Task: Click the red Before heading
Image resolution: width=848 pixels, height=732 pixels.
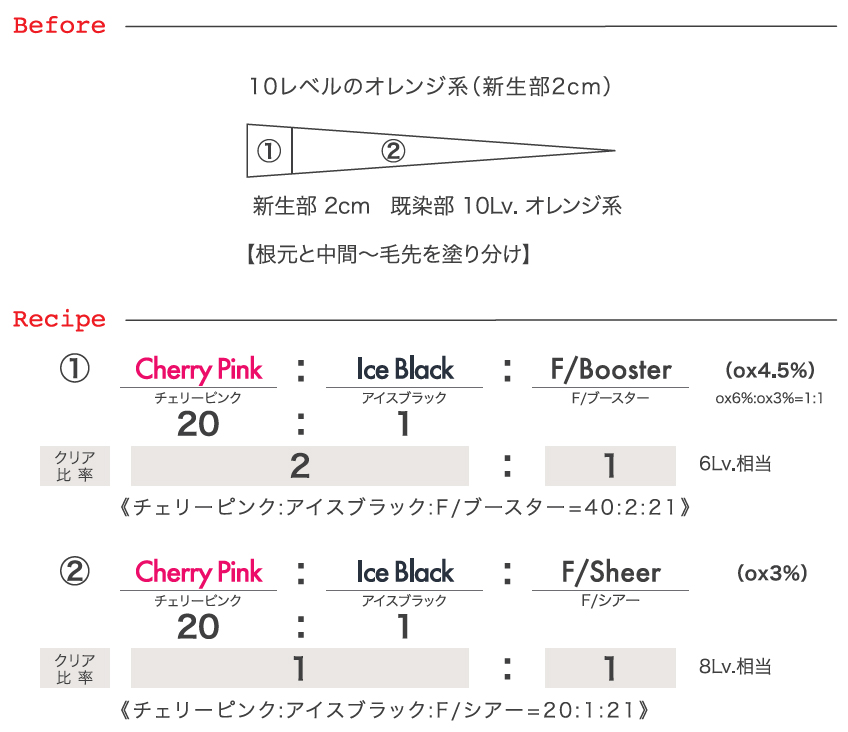Action: tap(59, 25)
